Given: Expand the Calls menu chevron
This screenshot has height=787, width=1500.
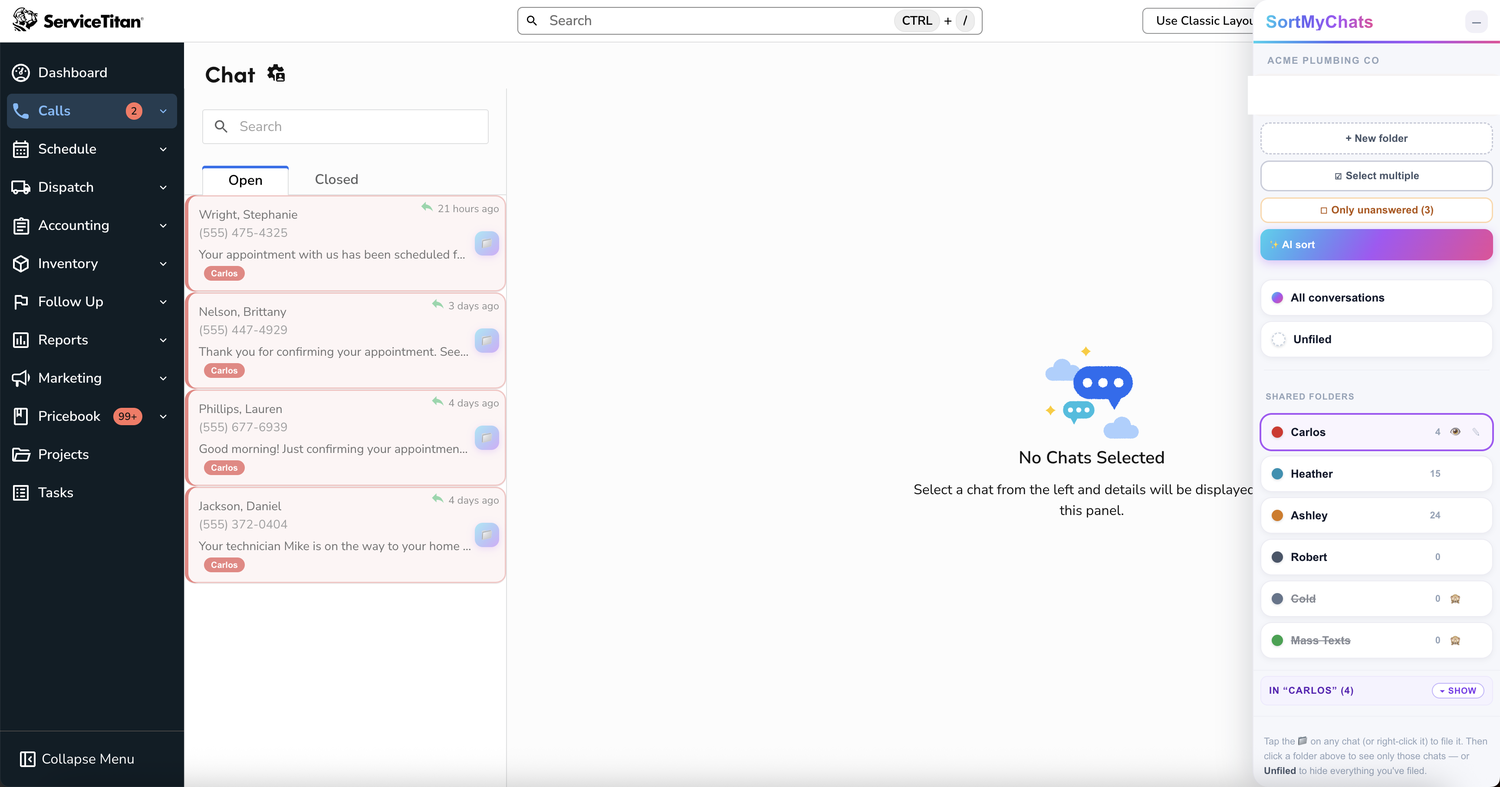Looking at the screenshot, I should (163, 111).
